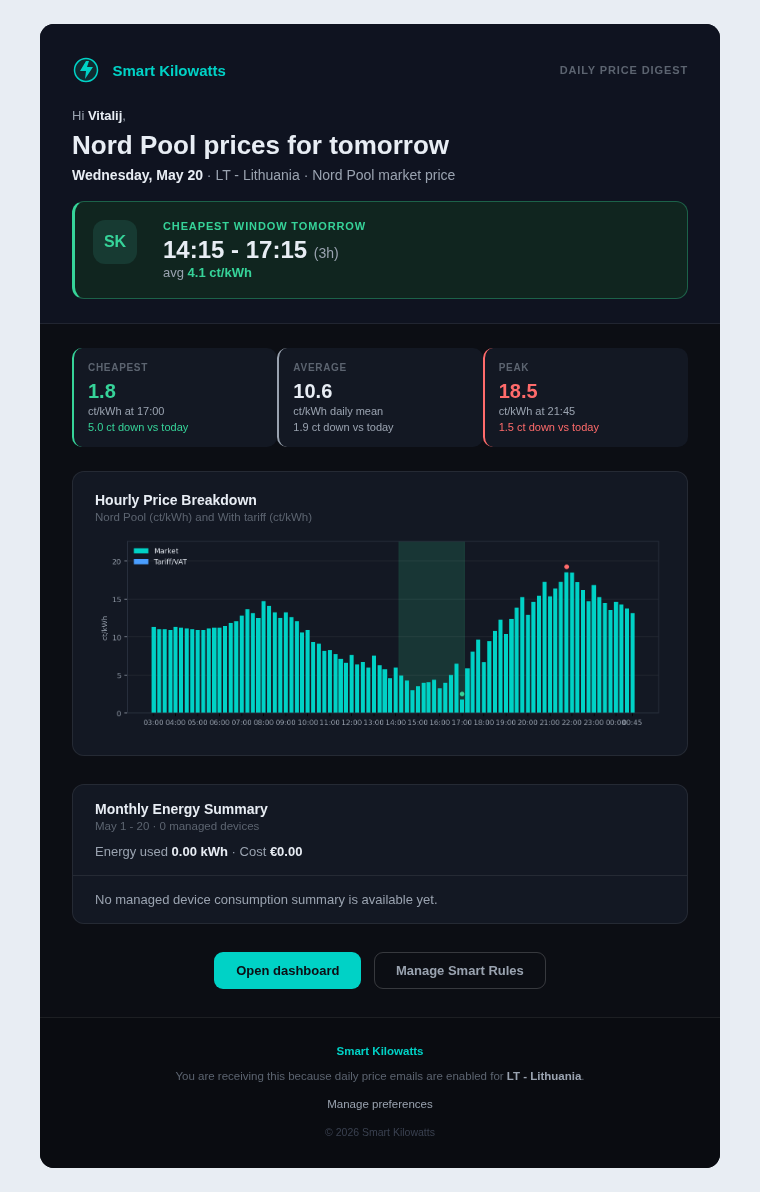This screenshot has height=1192, width=760.
Task: Open Manage Smart Rules
Action: pyautogui.click(x=460, y=971)
